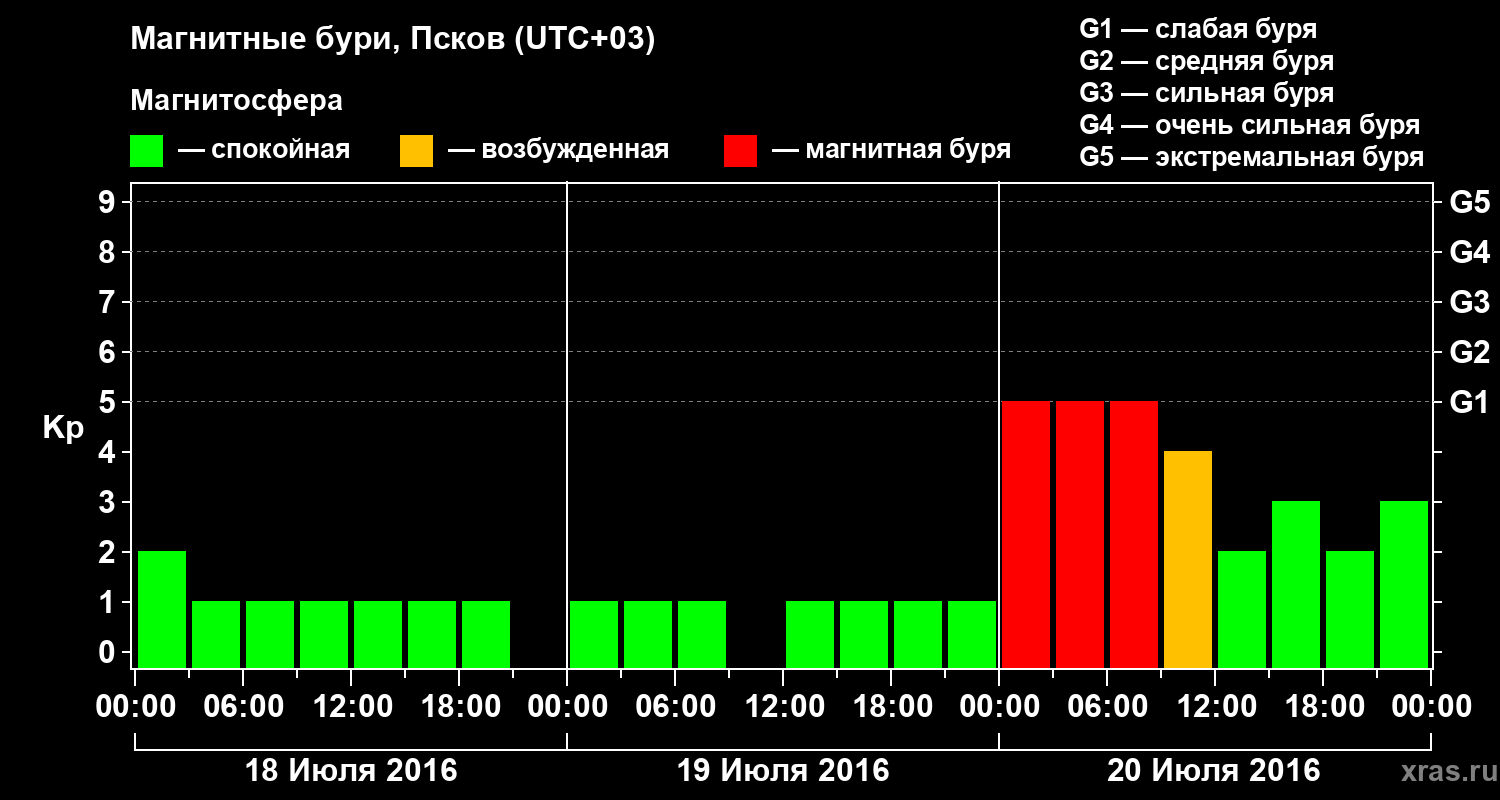
Task: Click the Kp 2 green bar on 18 July
Action: [162, 609]
